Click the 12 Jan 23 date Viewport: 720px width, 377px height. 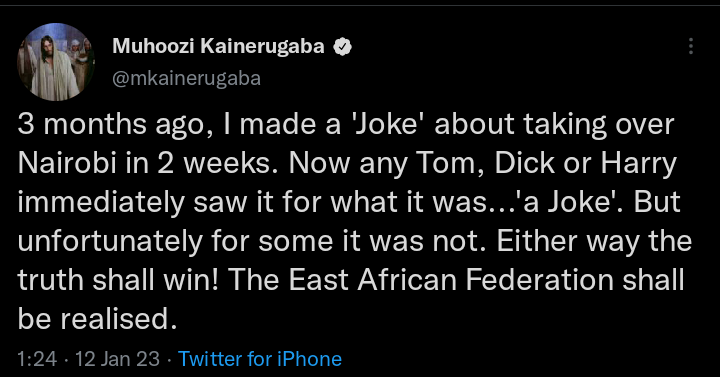point(118,359)
